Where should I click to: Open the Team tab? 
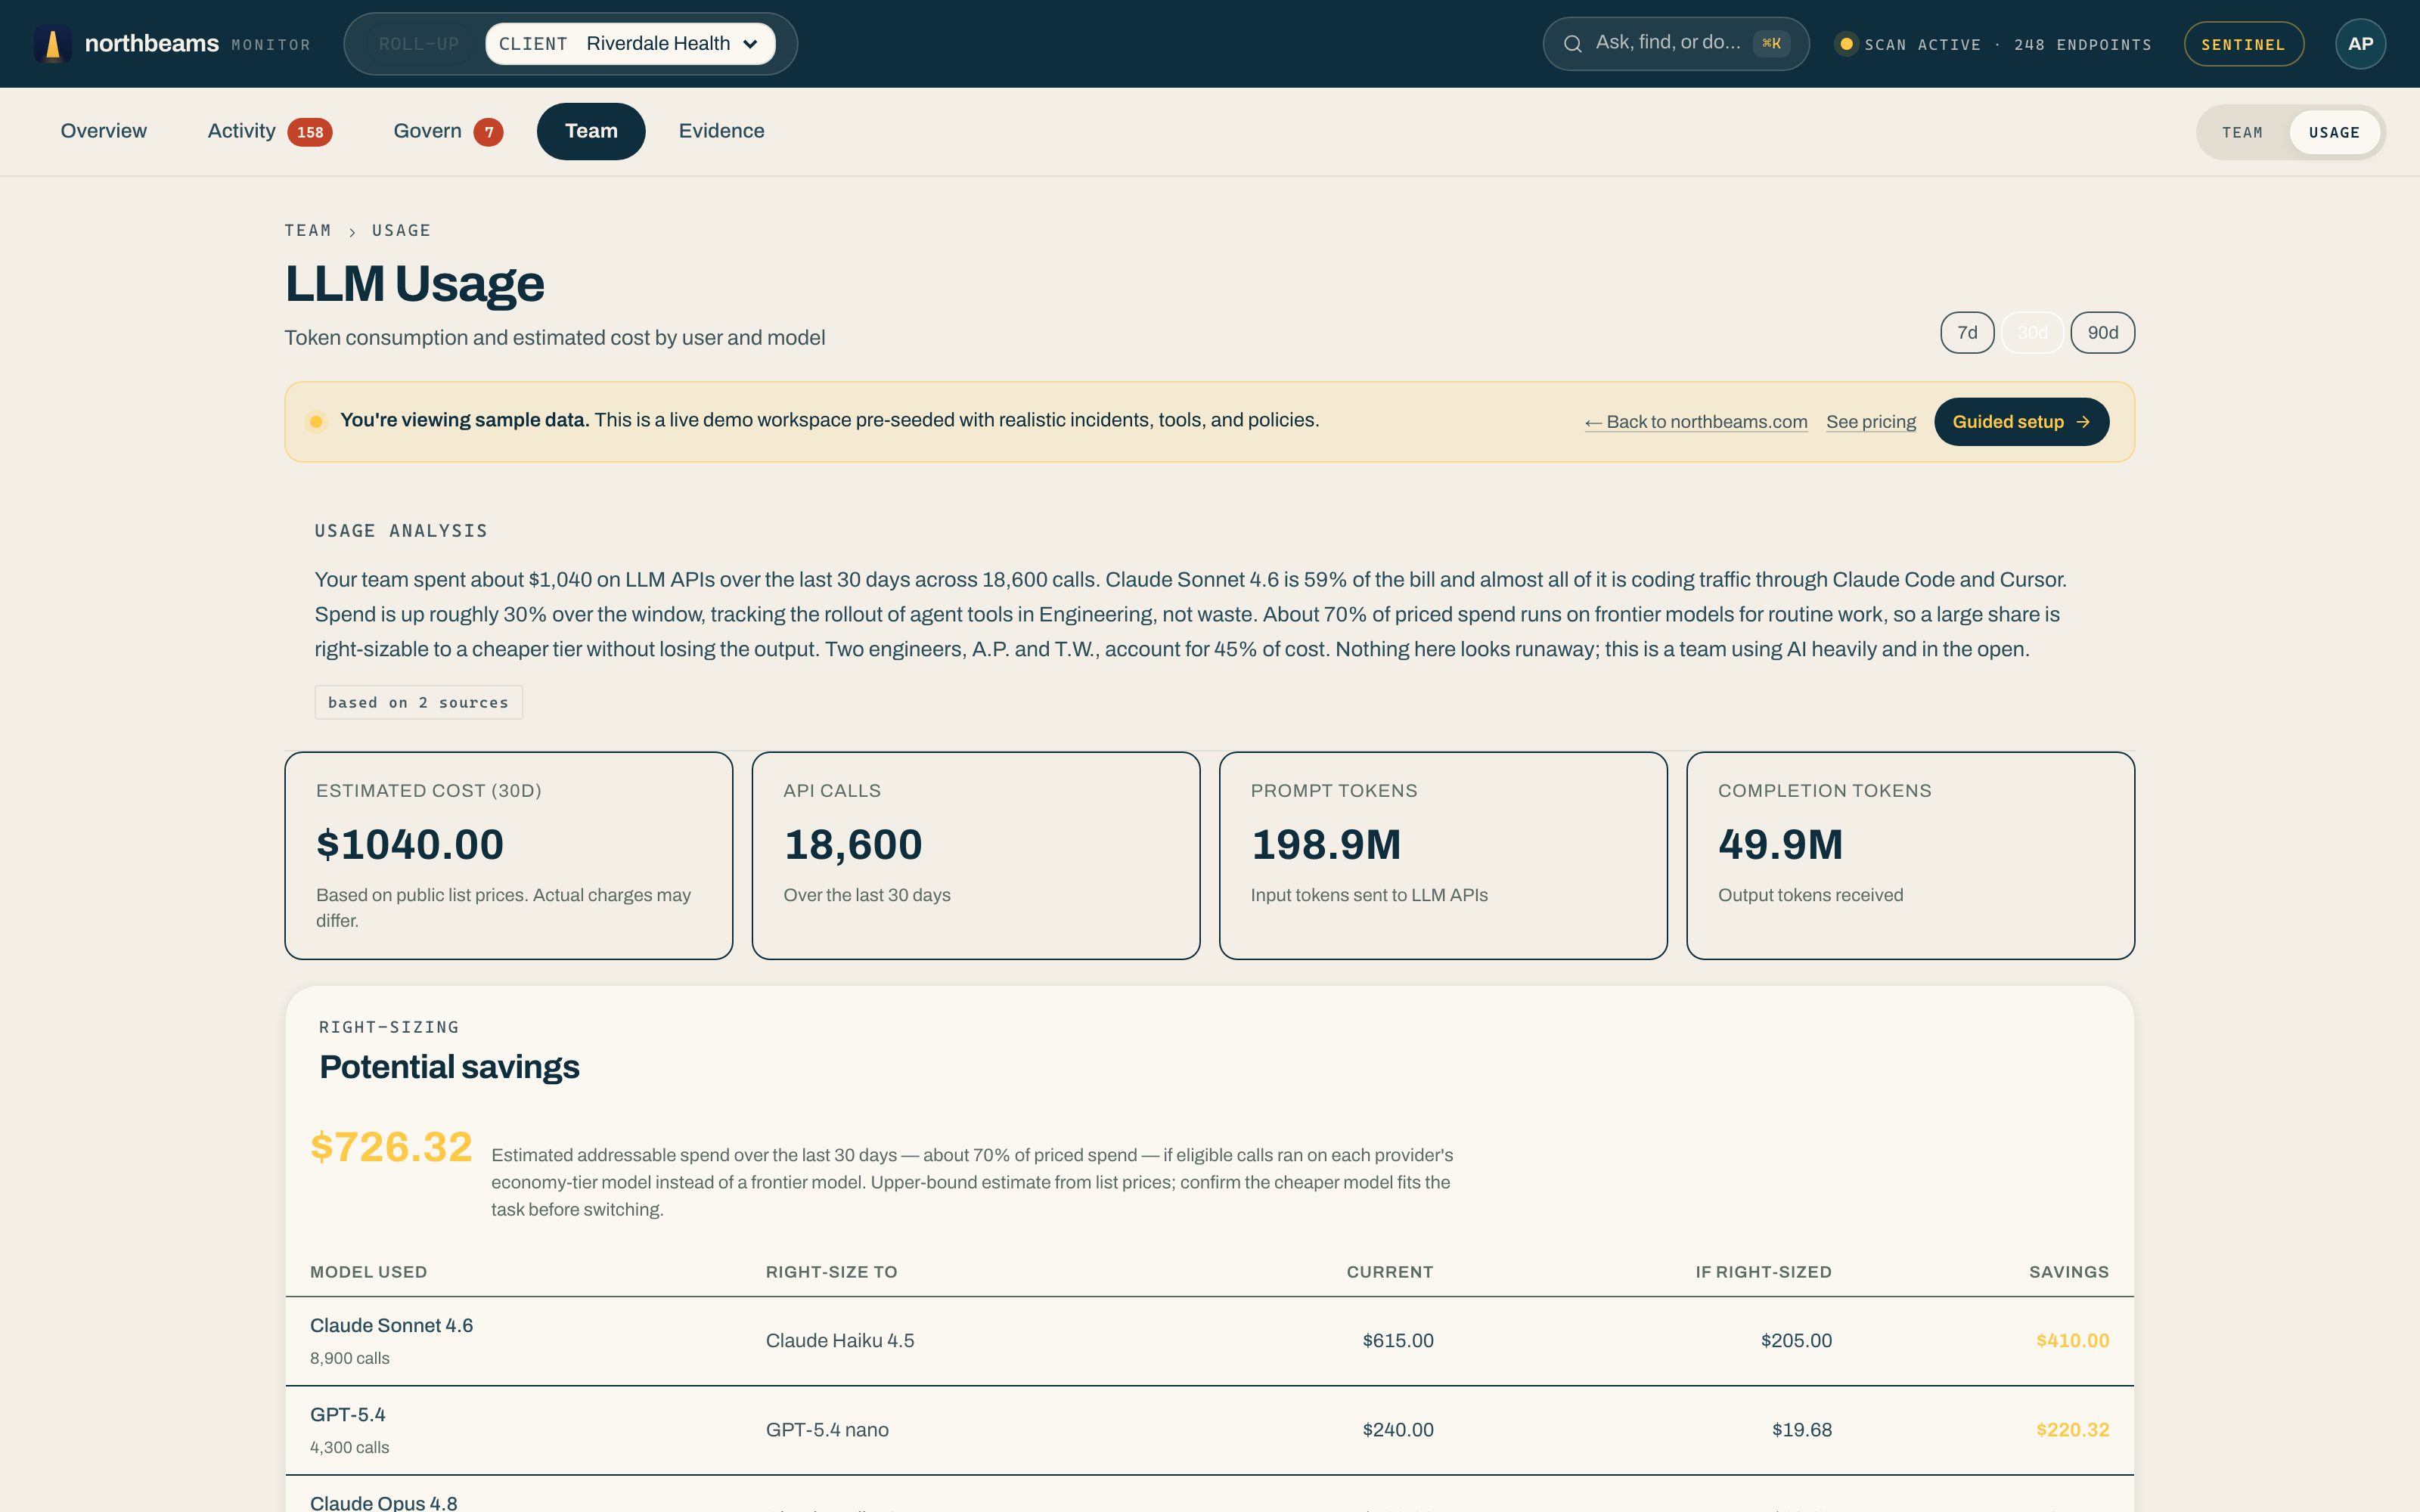pos(591,131)
